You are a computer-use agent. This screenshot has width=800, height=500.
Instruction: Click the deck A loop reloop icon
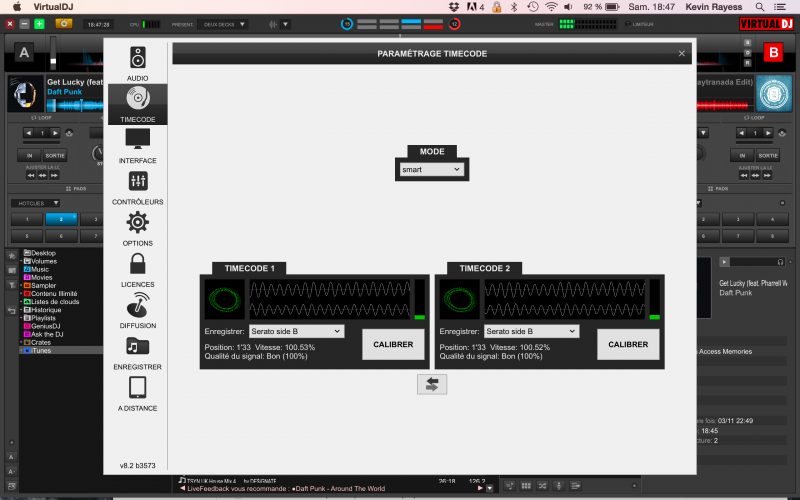pos(69,133)
